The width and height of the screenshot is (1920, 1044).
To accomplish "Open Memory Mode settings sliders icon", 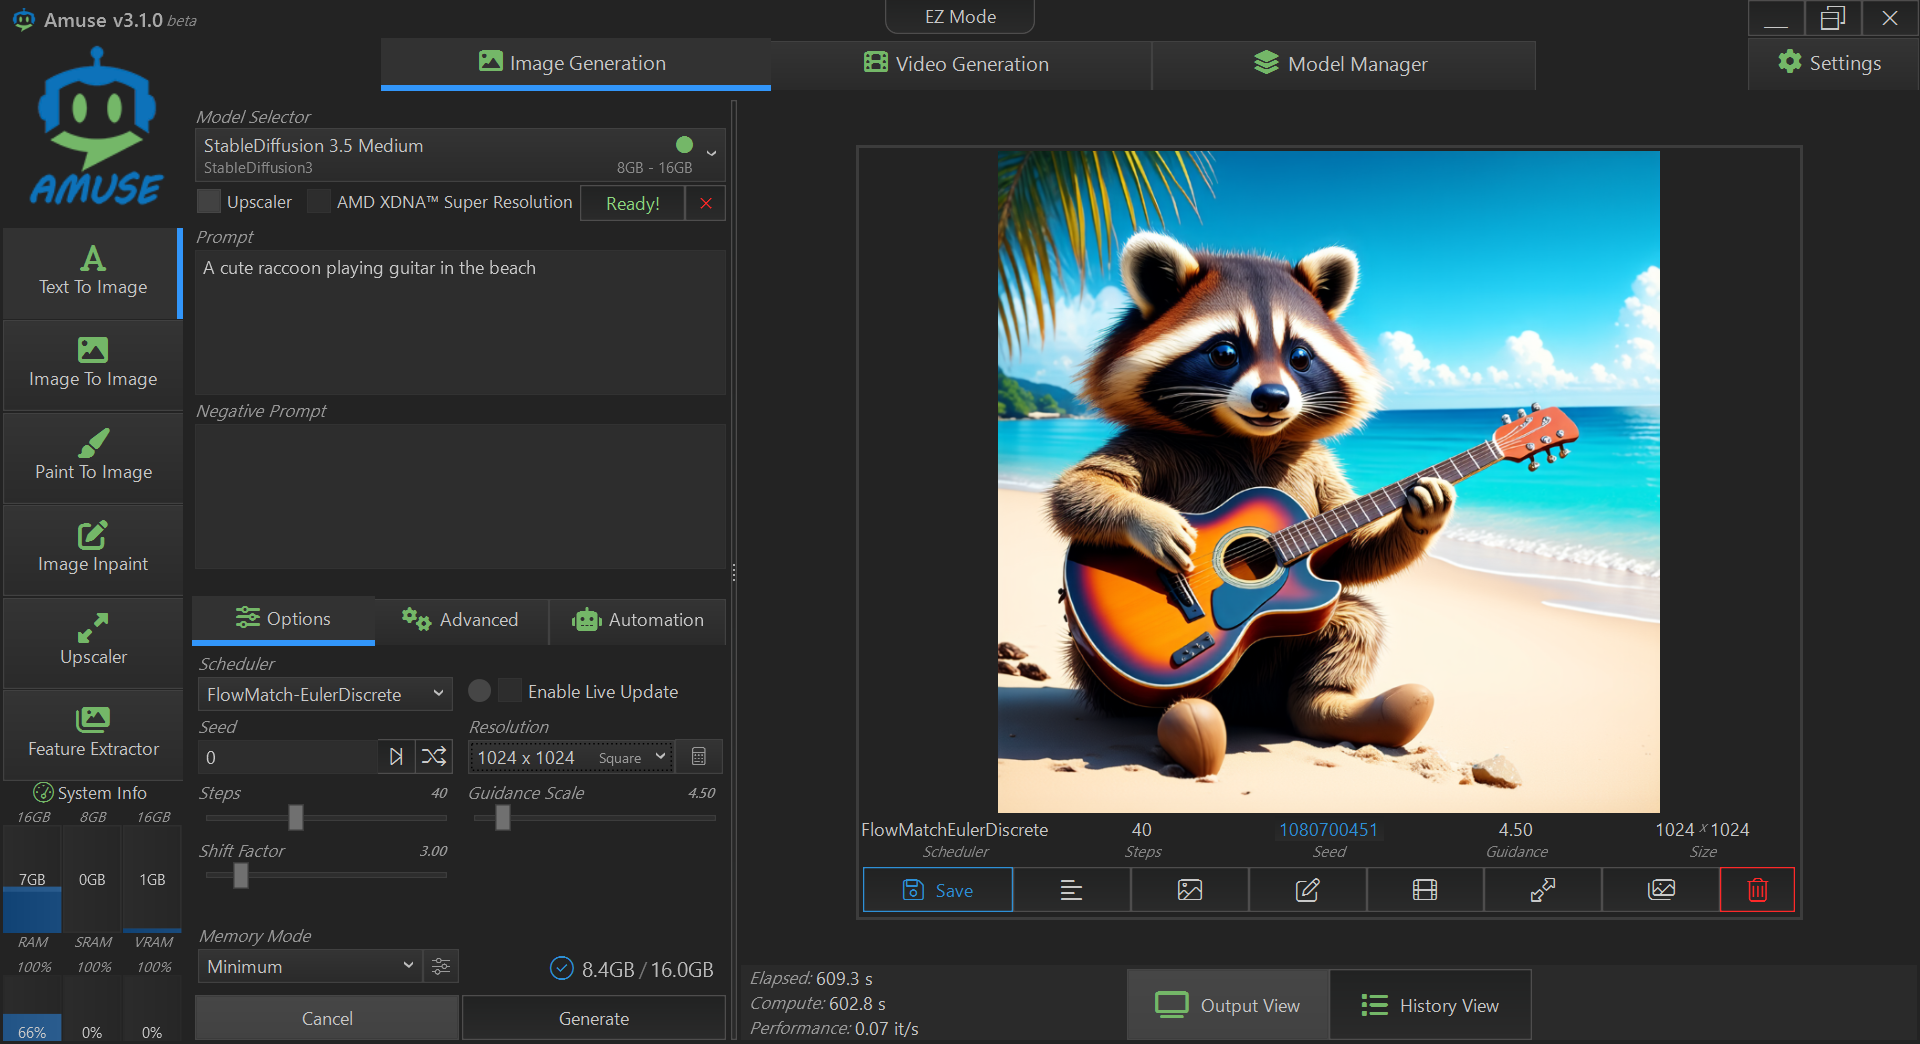I will pos(441,966).
